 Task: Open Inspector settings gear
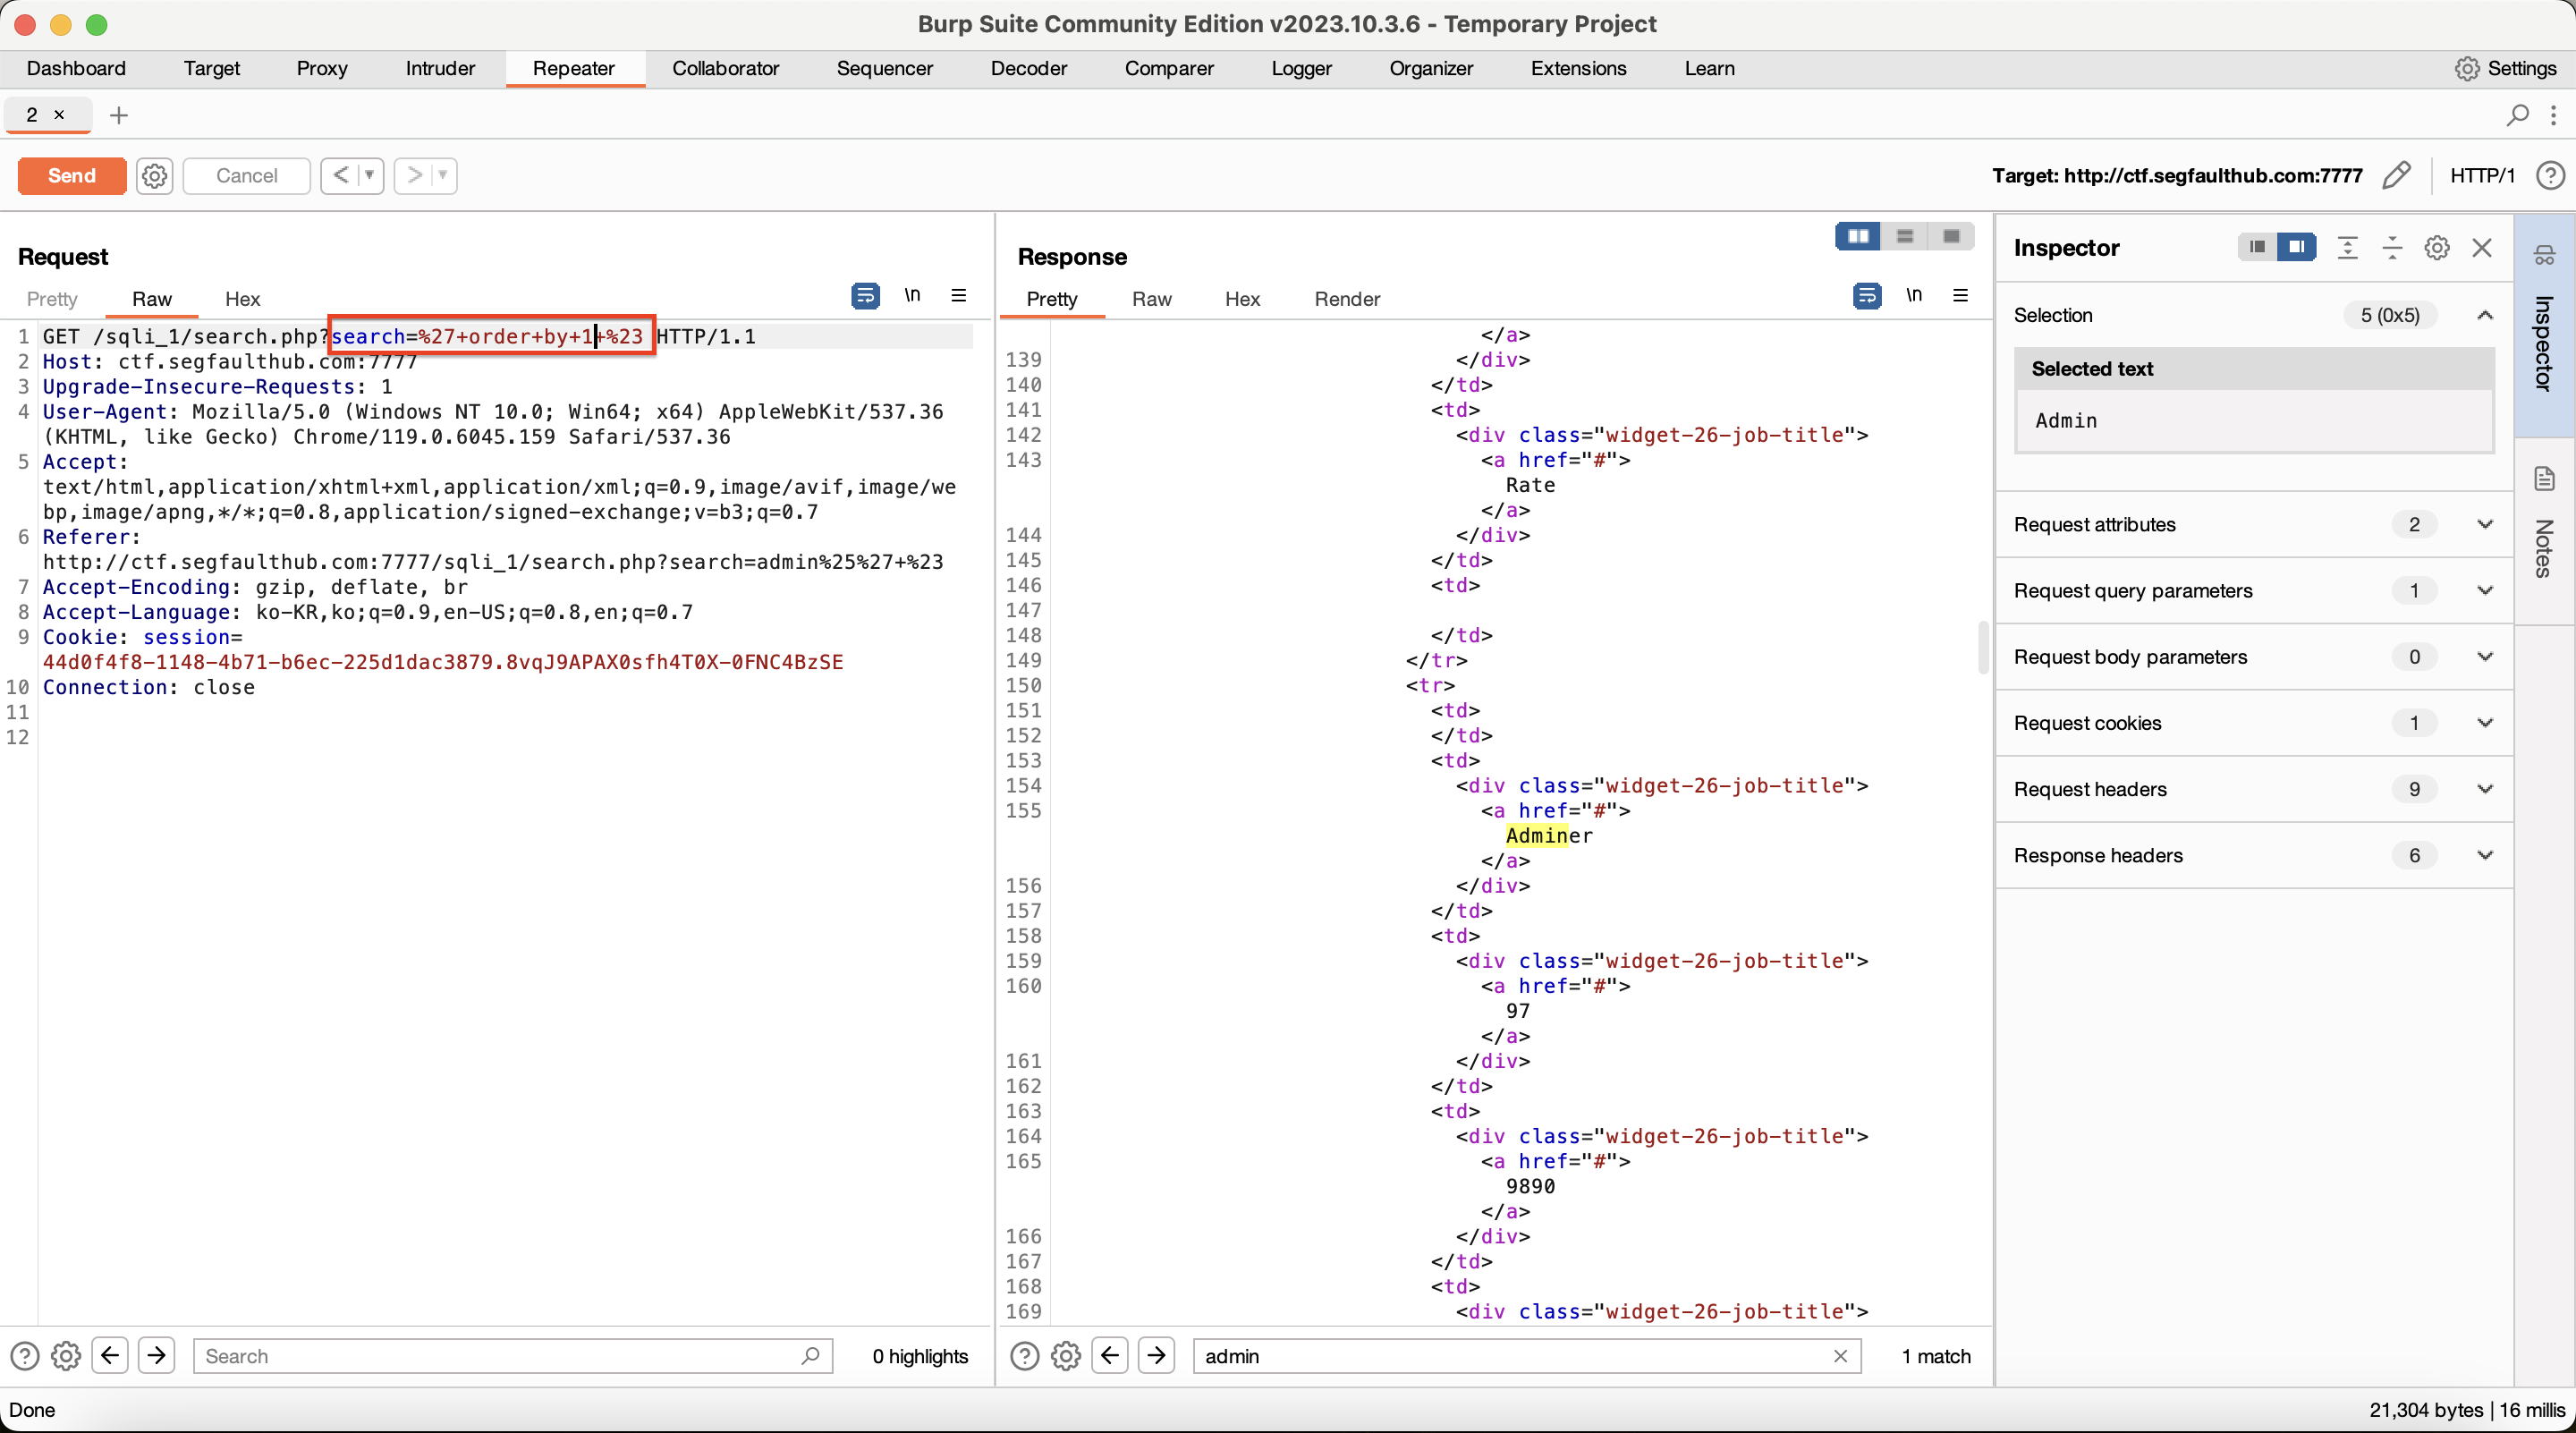point(2437,248)
